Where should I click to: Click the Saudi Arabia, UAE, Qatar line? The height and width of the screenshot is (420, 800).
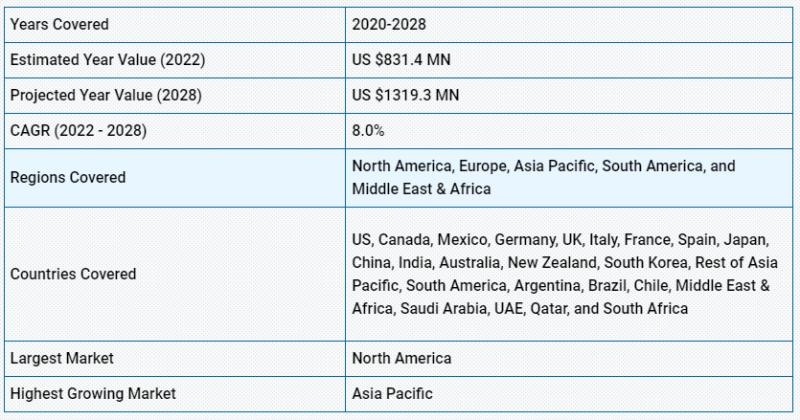click(520, 308)
